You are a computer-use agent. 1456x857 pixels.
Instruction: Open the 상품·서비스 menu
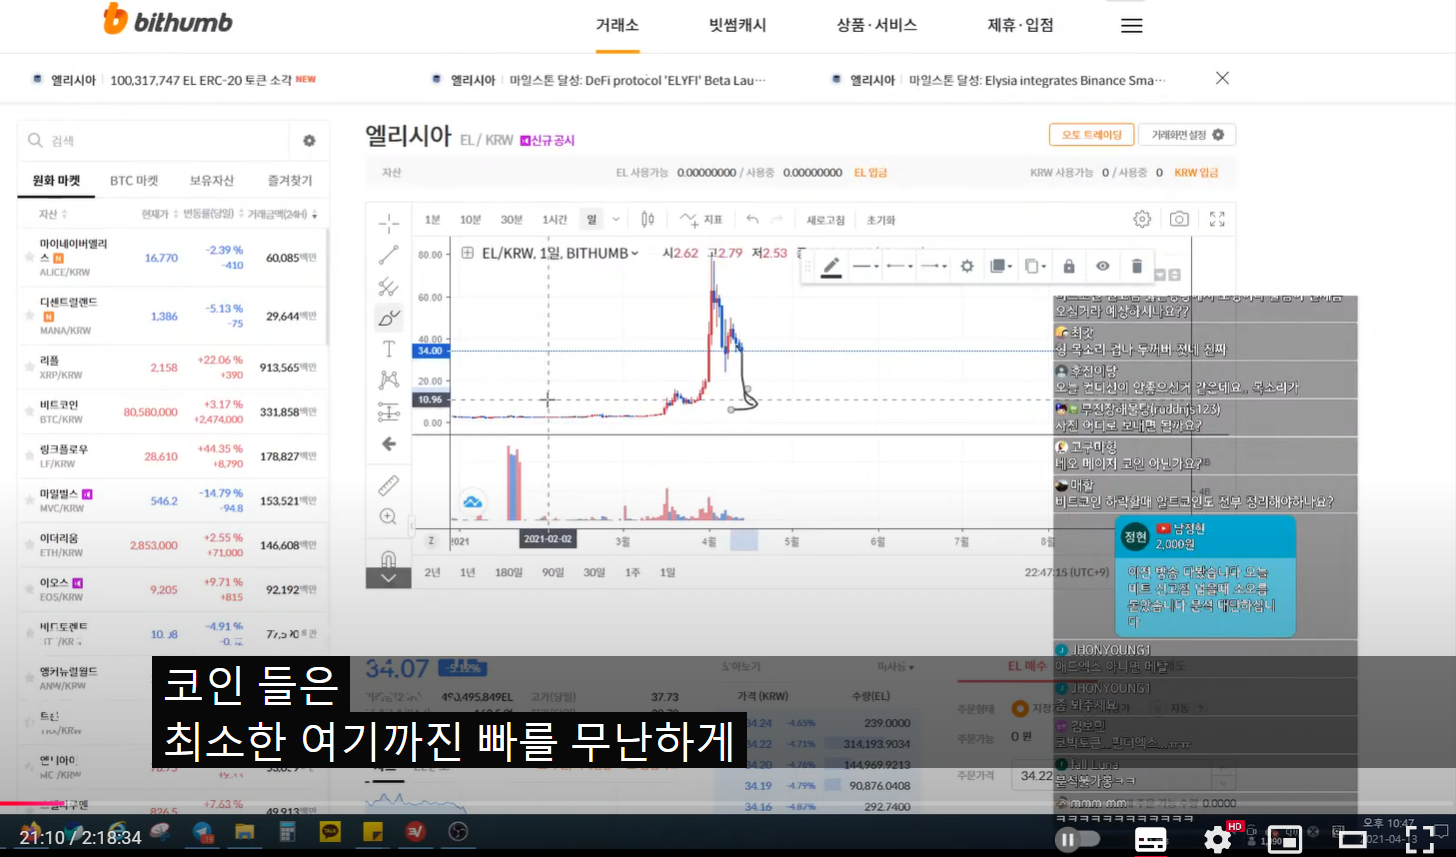[x=877, y=25]
